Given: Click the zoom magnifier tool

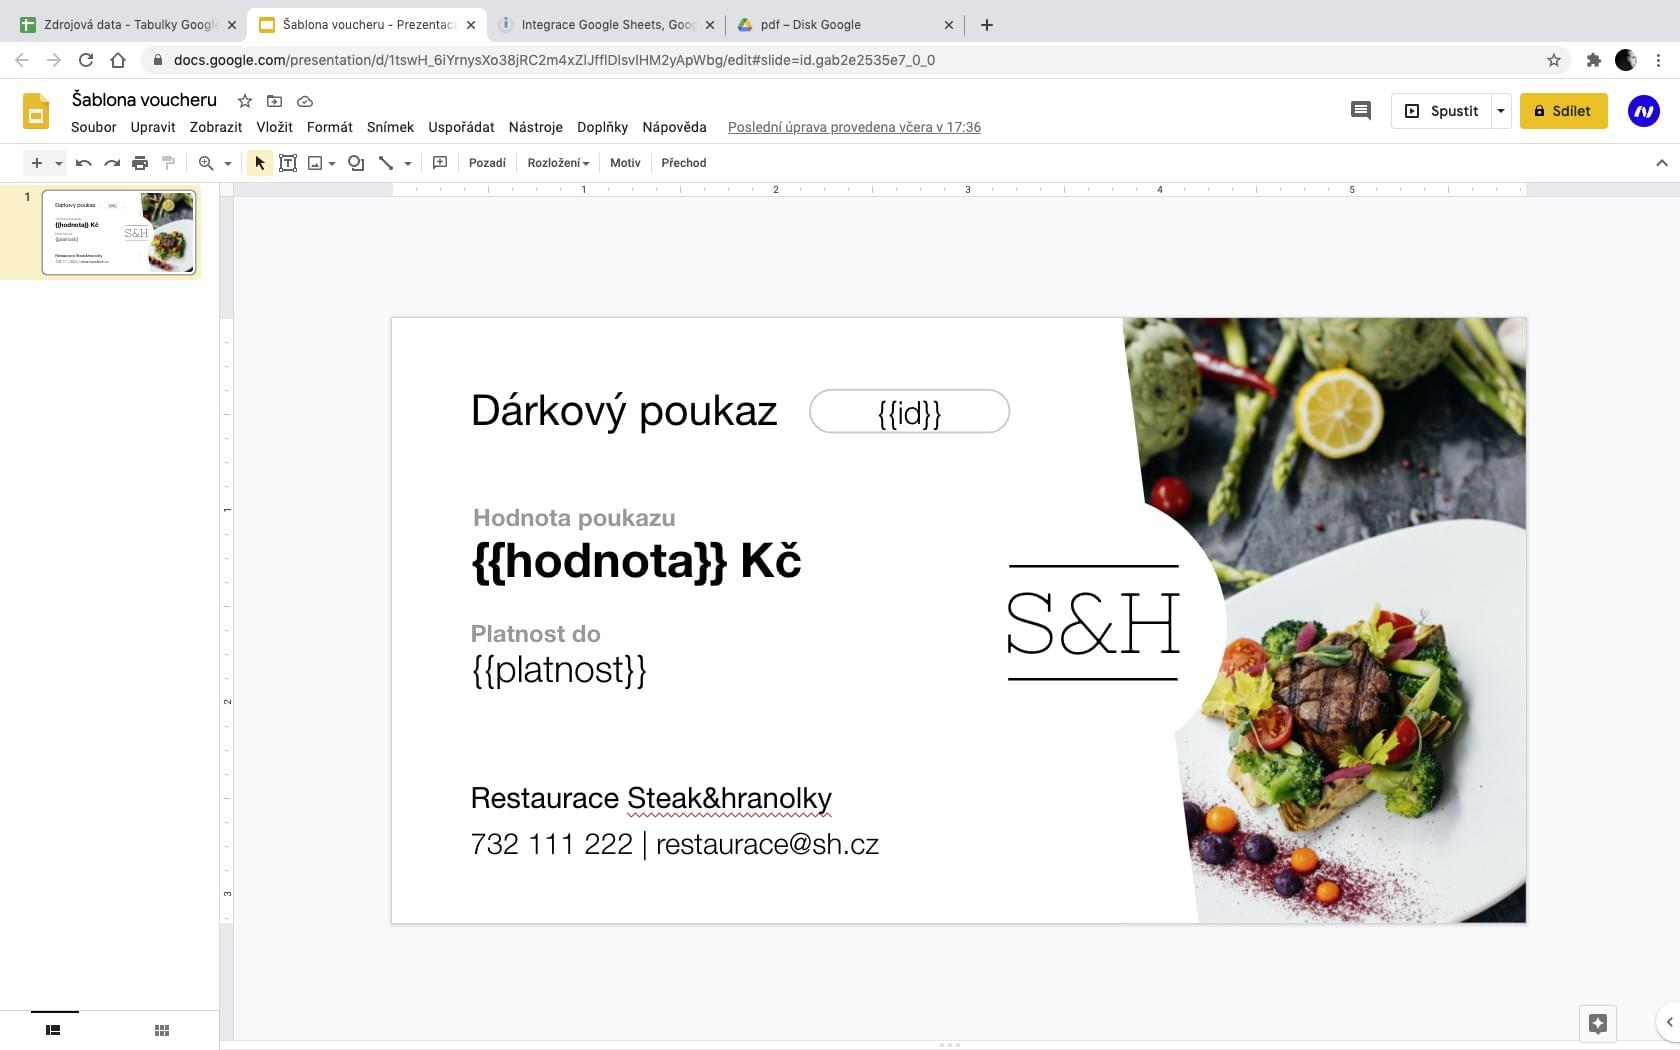Looking at the screenshot, I should [x=206, y=163].
